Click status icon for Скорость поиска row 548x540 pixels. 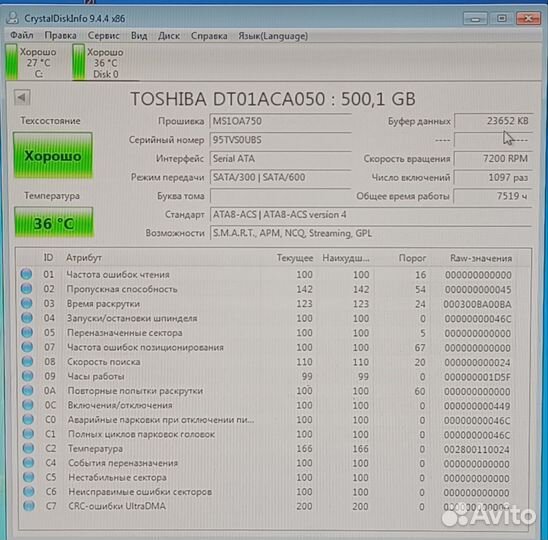pyautogui.click(x=27, y=361)
